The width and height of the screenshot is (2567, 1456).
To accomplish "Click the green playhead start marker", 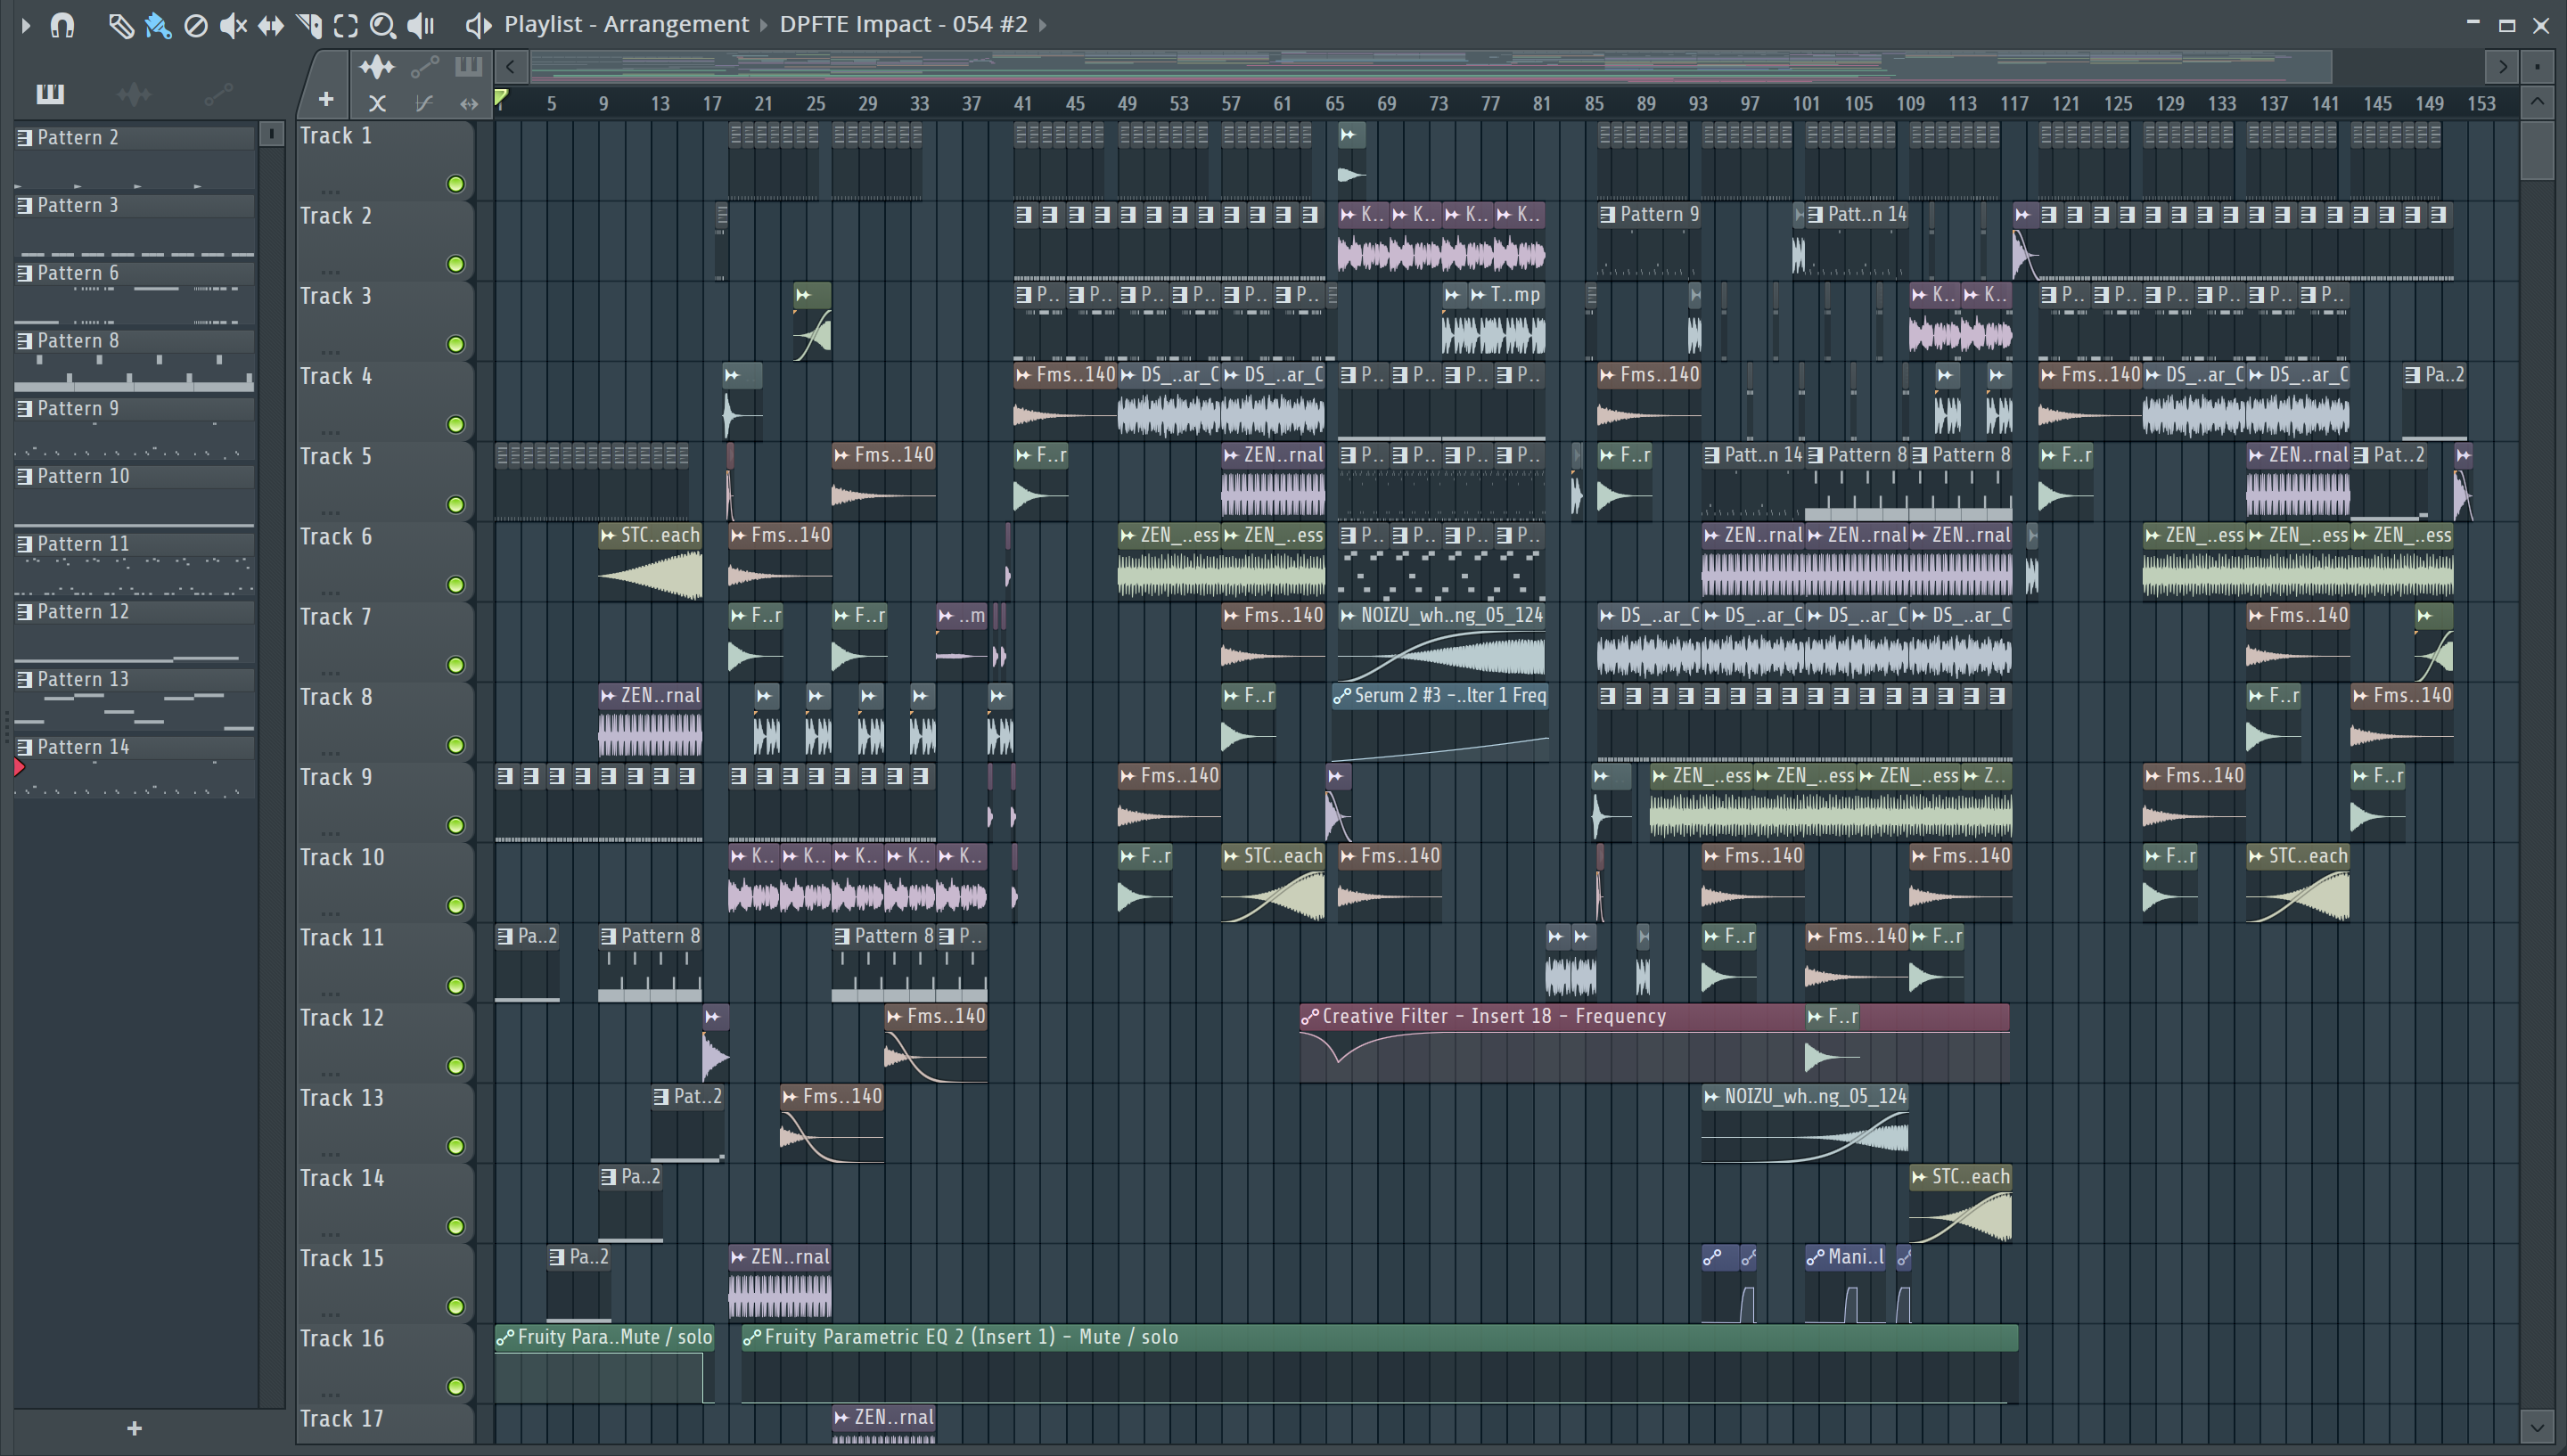I will click(x=502, y=98).
